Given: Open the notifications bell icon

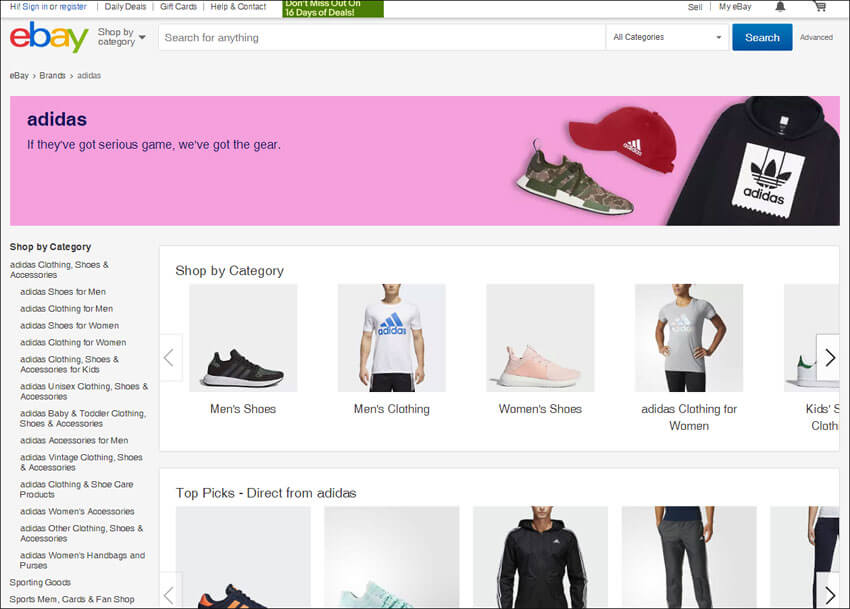Looking at the screenshot, I should pyautogui.click(x=780, y=7).
